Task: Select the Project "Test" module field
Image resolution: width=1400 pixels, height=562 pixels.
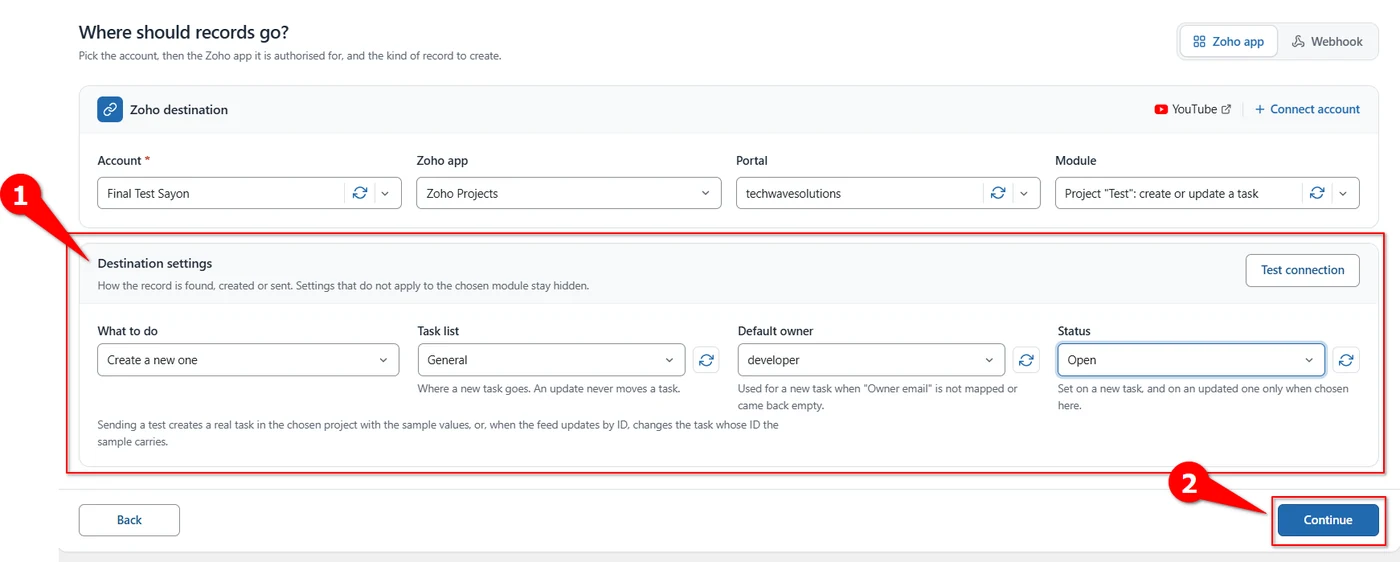Action: coord(1207,193)
